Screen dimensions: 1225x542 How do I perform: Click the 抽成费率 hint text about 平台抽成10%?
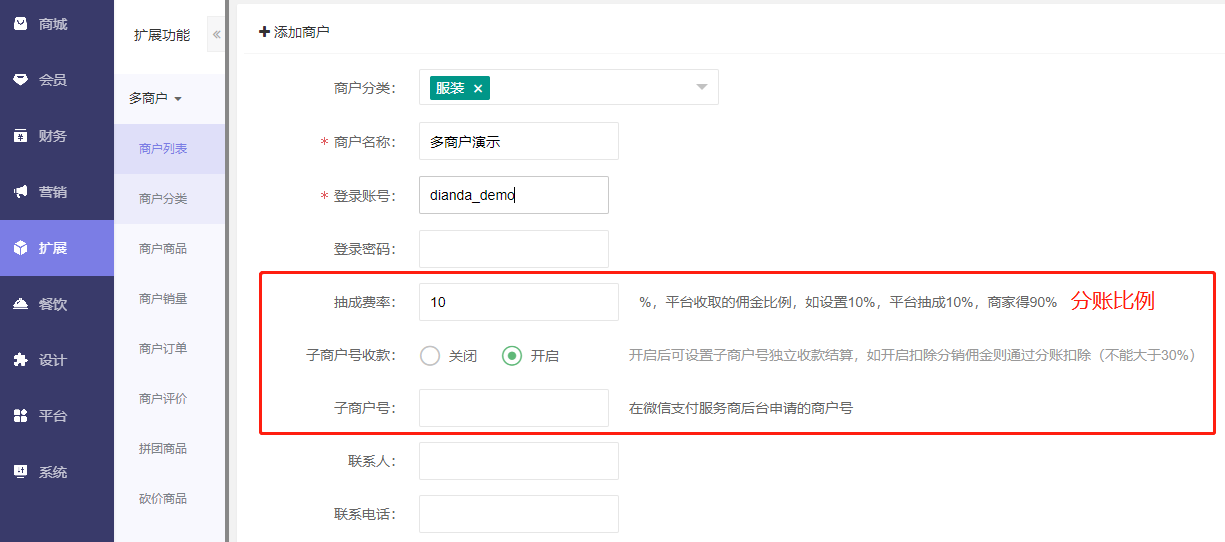pos(848,302)
